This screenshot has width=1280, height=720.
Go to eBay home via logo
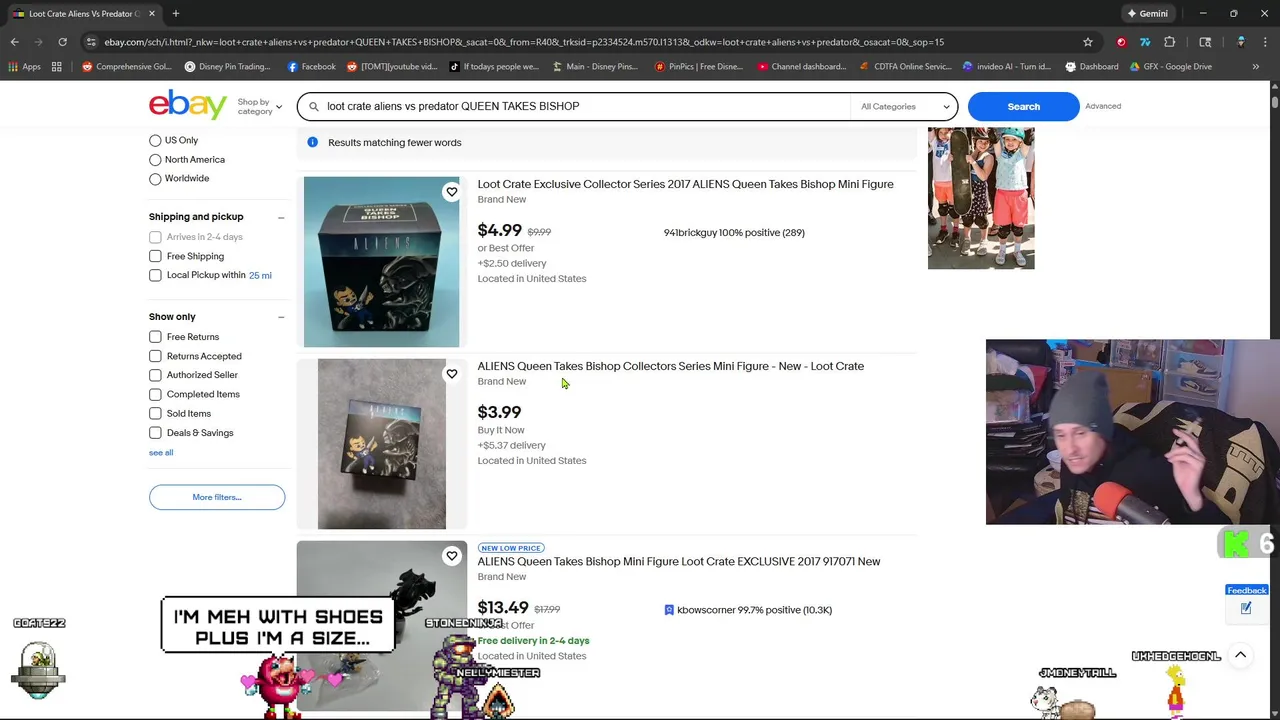pyautogui.click(x=188, y=105)
